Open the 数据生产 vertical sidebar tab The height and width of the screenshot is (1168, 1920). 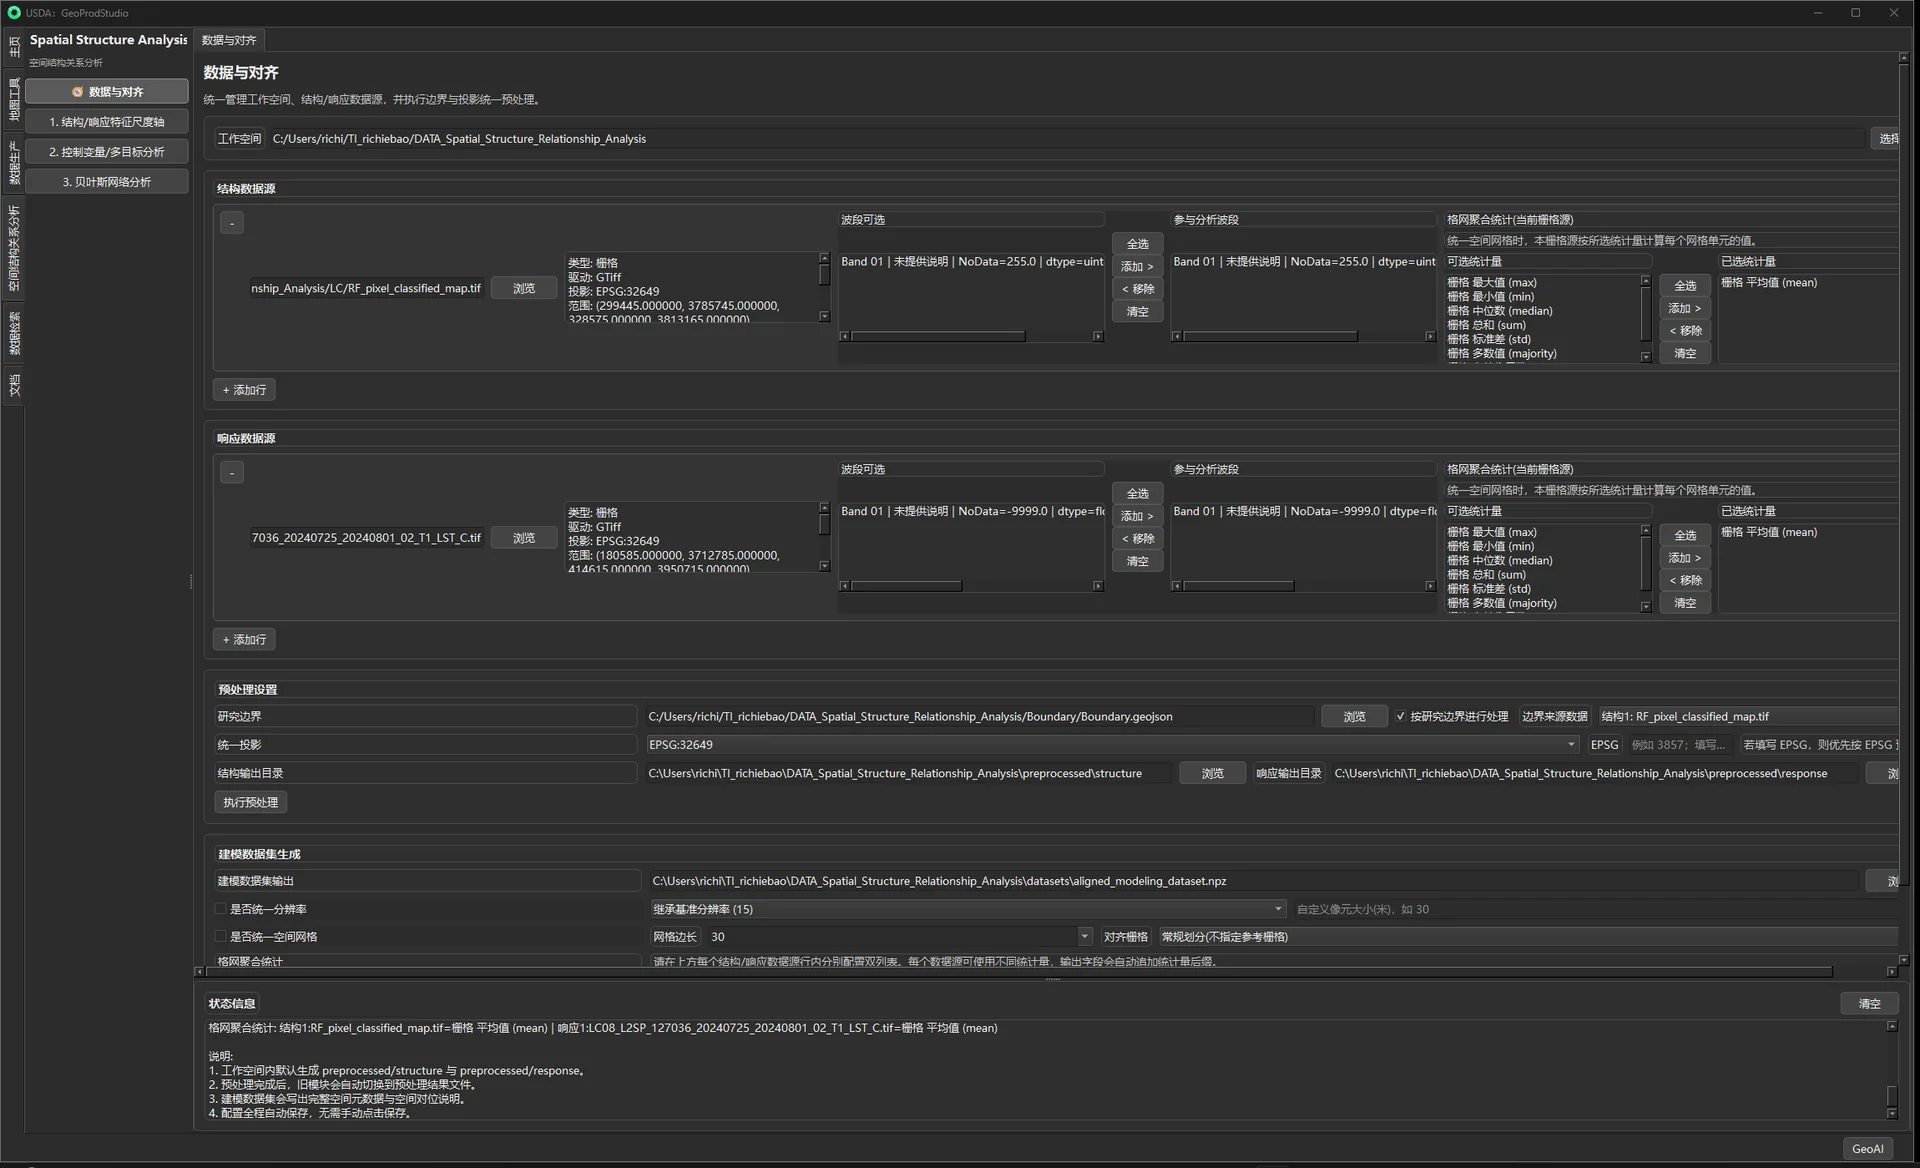coord(14,162)
